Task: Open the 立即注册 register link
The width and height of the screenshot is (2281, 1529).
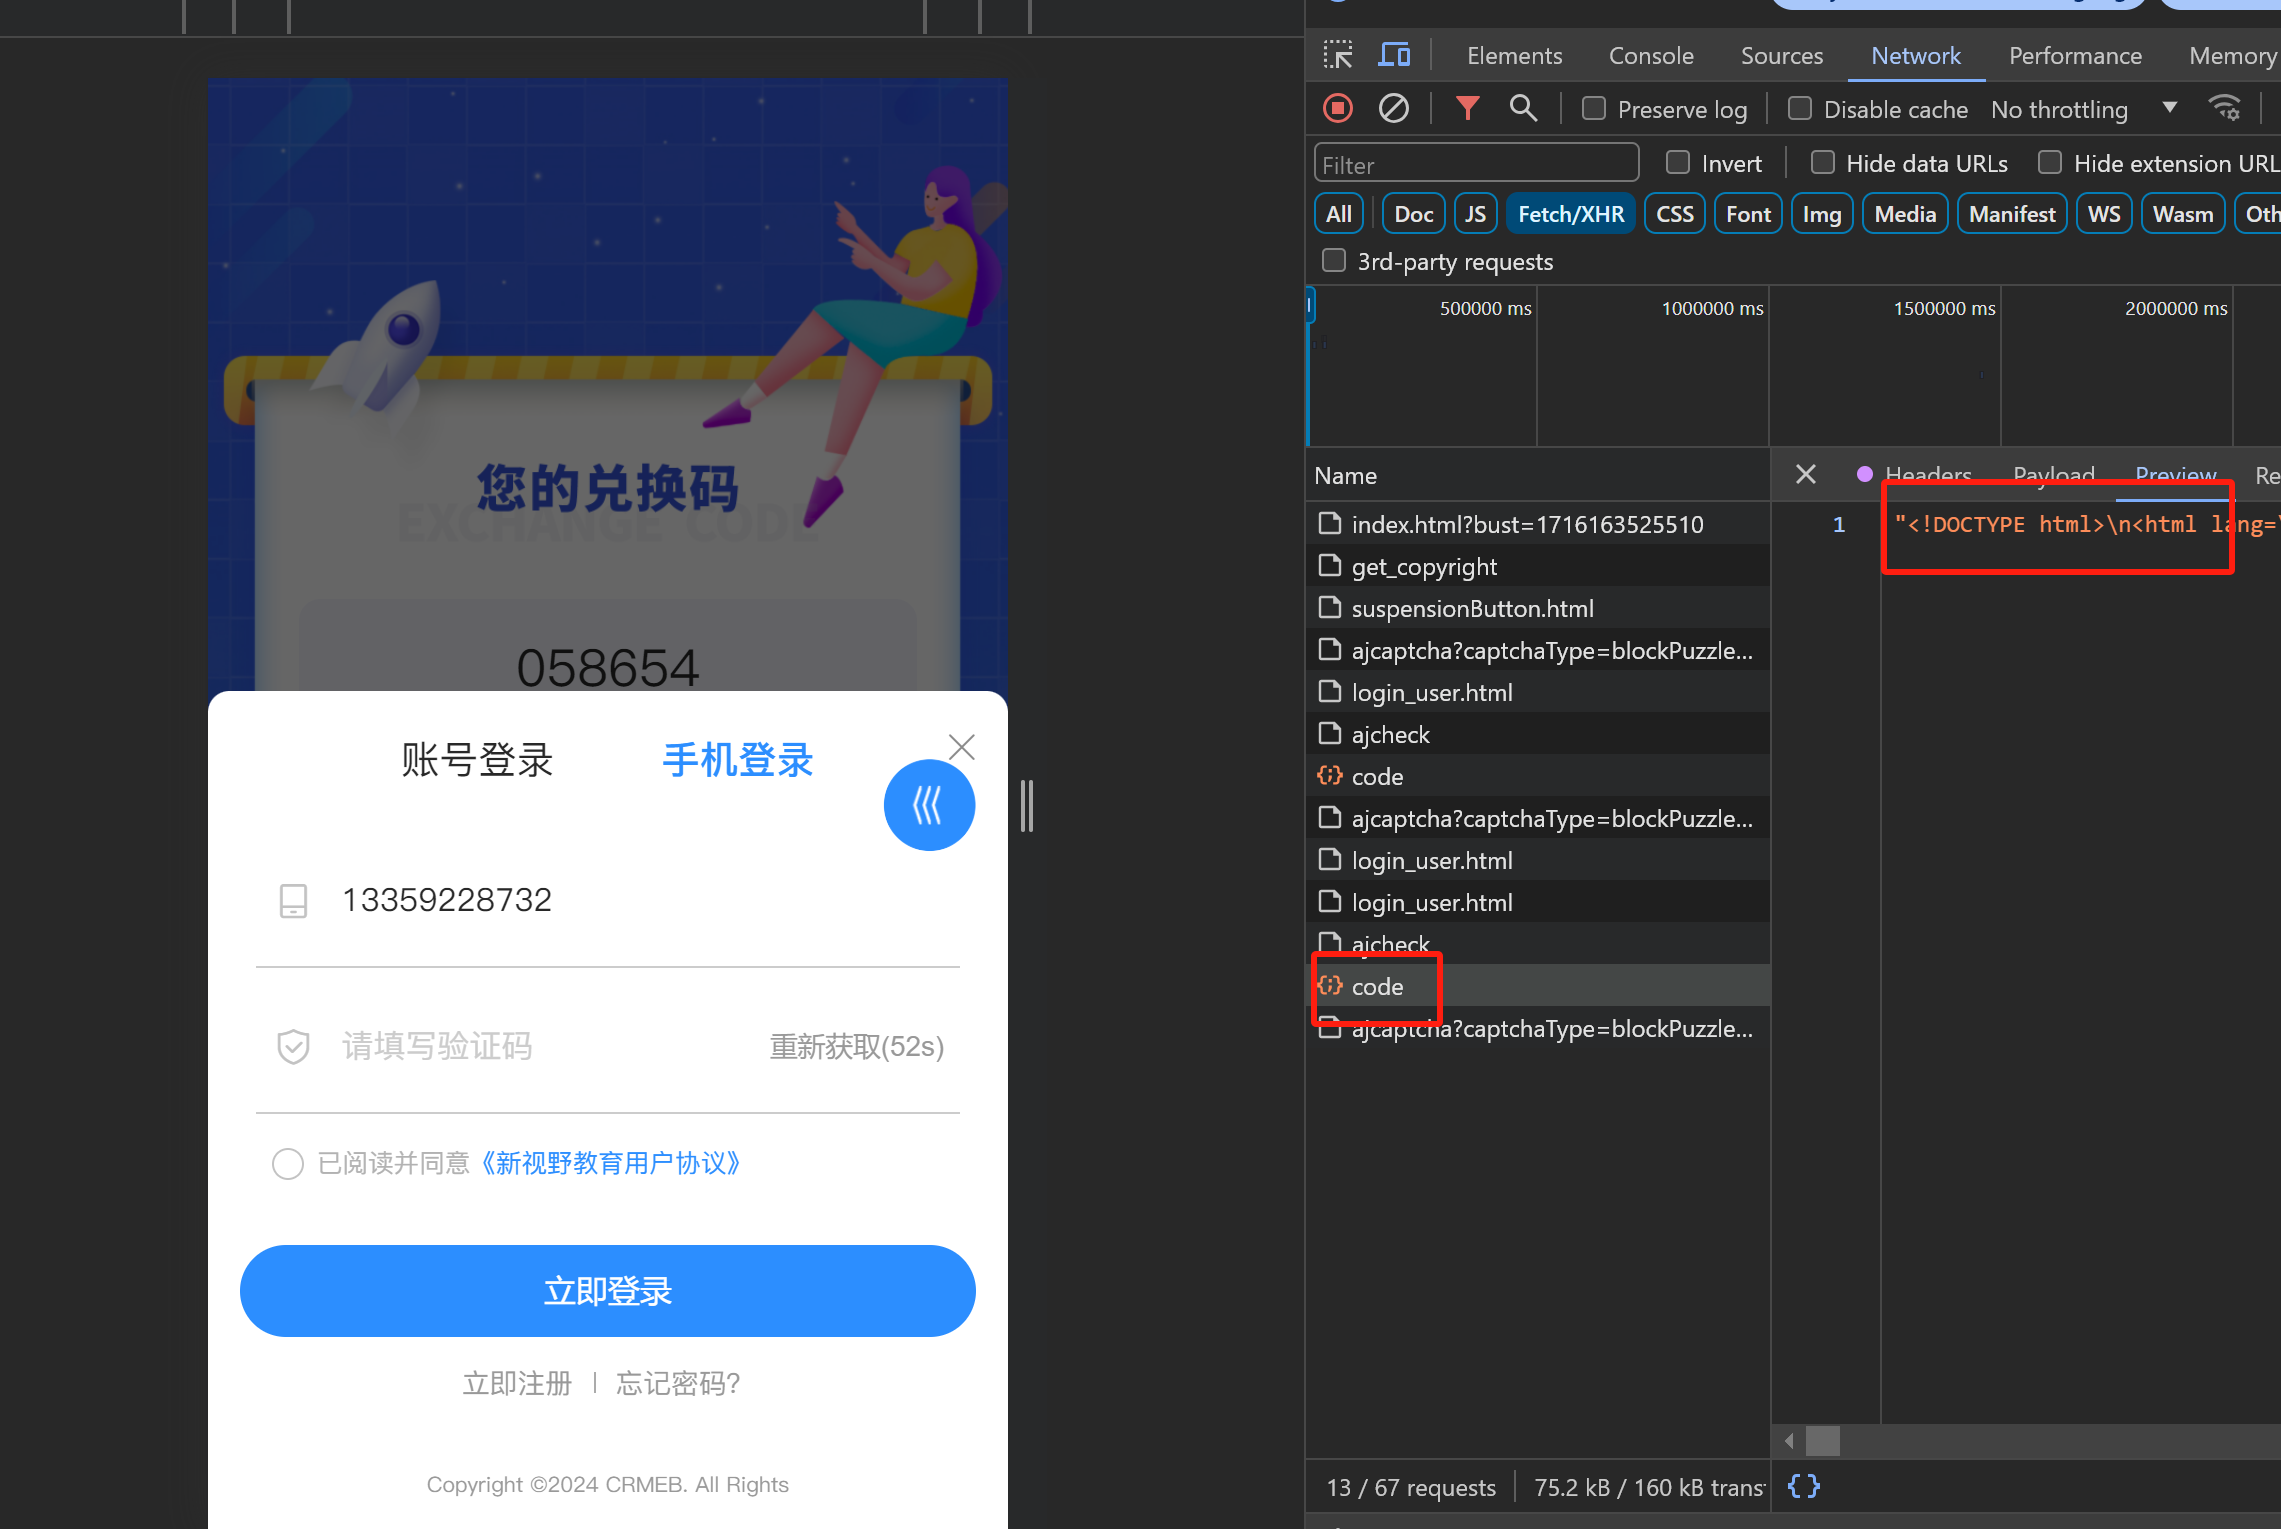Action: 517,1383
